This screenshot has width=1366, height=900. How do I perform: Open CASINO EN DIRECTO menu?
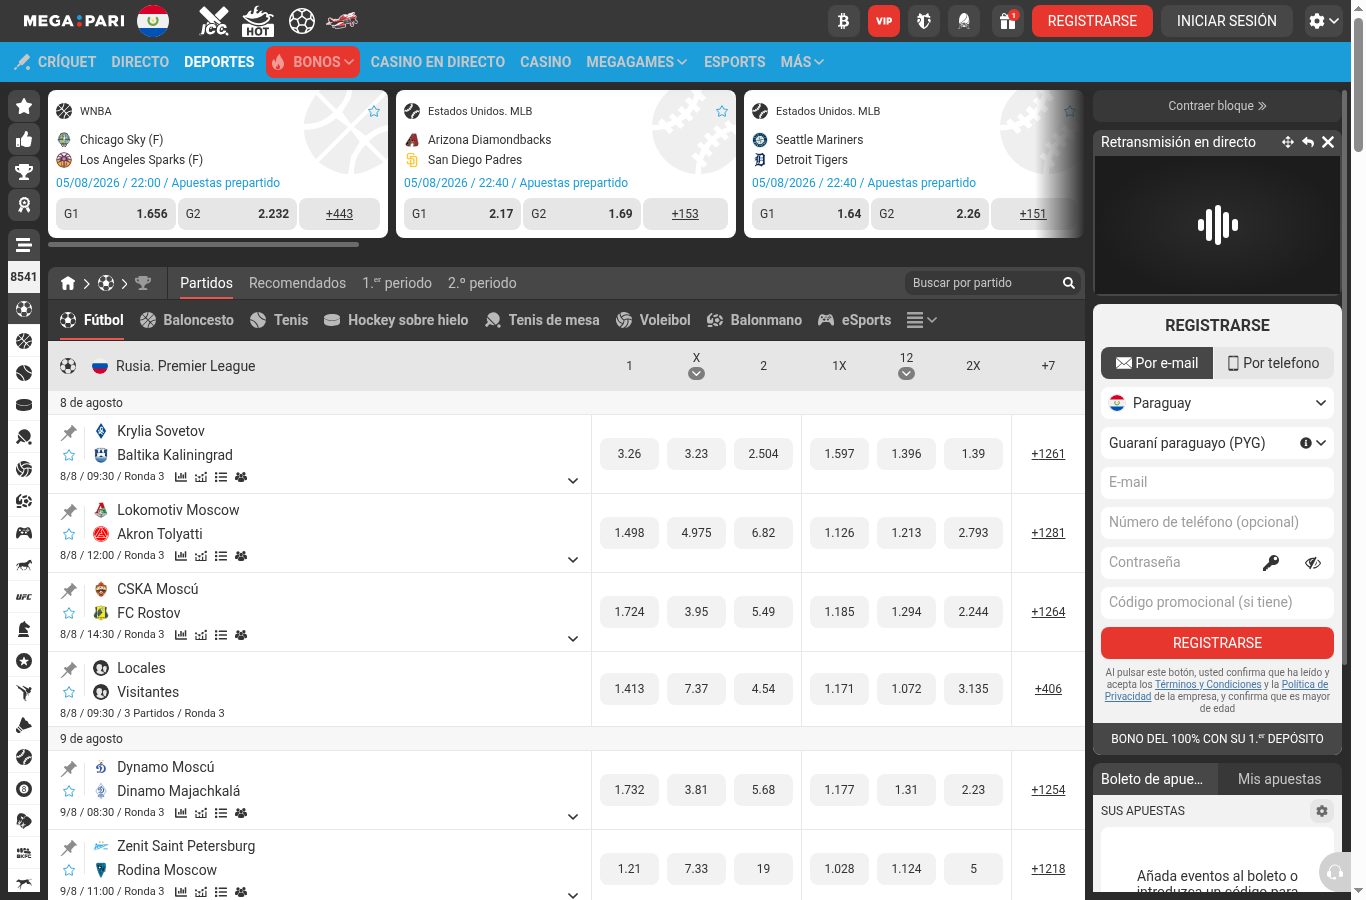pos(437,62)
